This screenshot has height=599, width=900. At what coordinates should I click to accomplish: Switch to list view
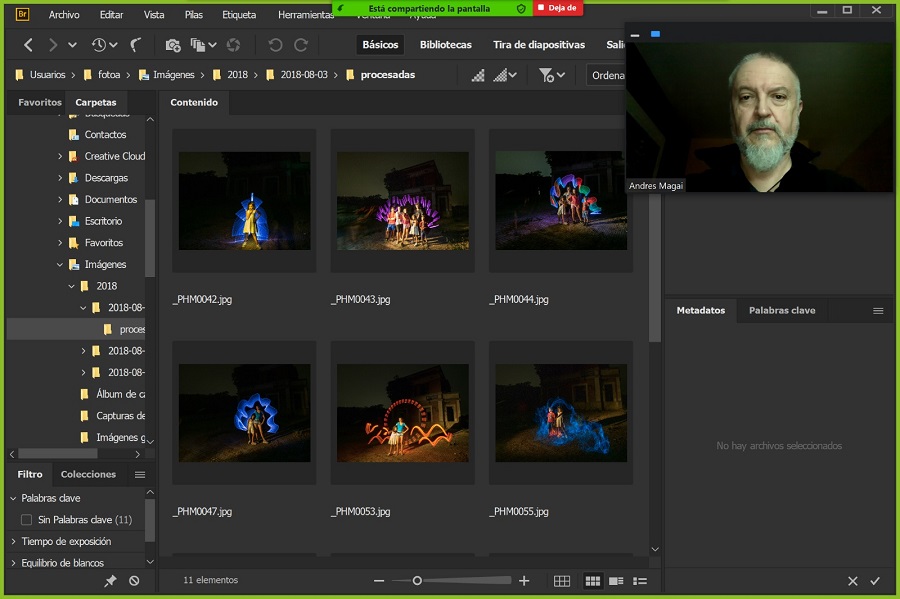640,581
